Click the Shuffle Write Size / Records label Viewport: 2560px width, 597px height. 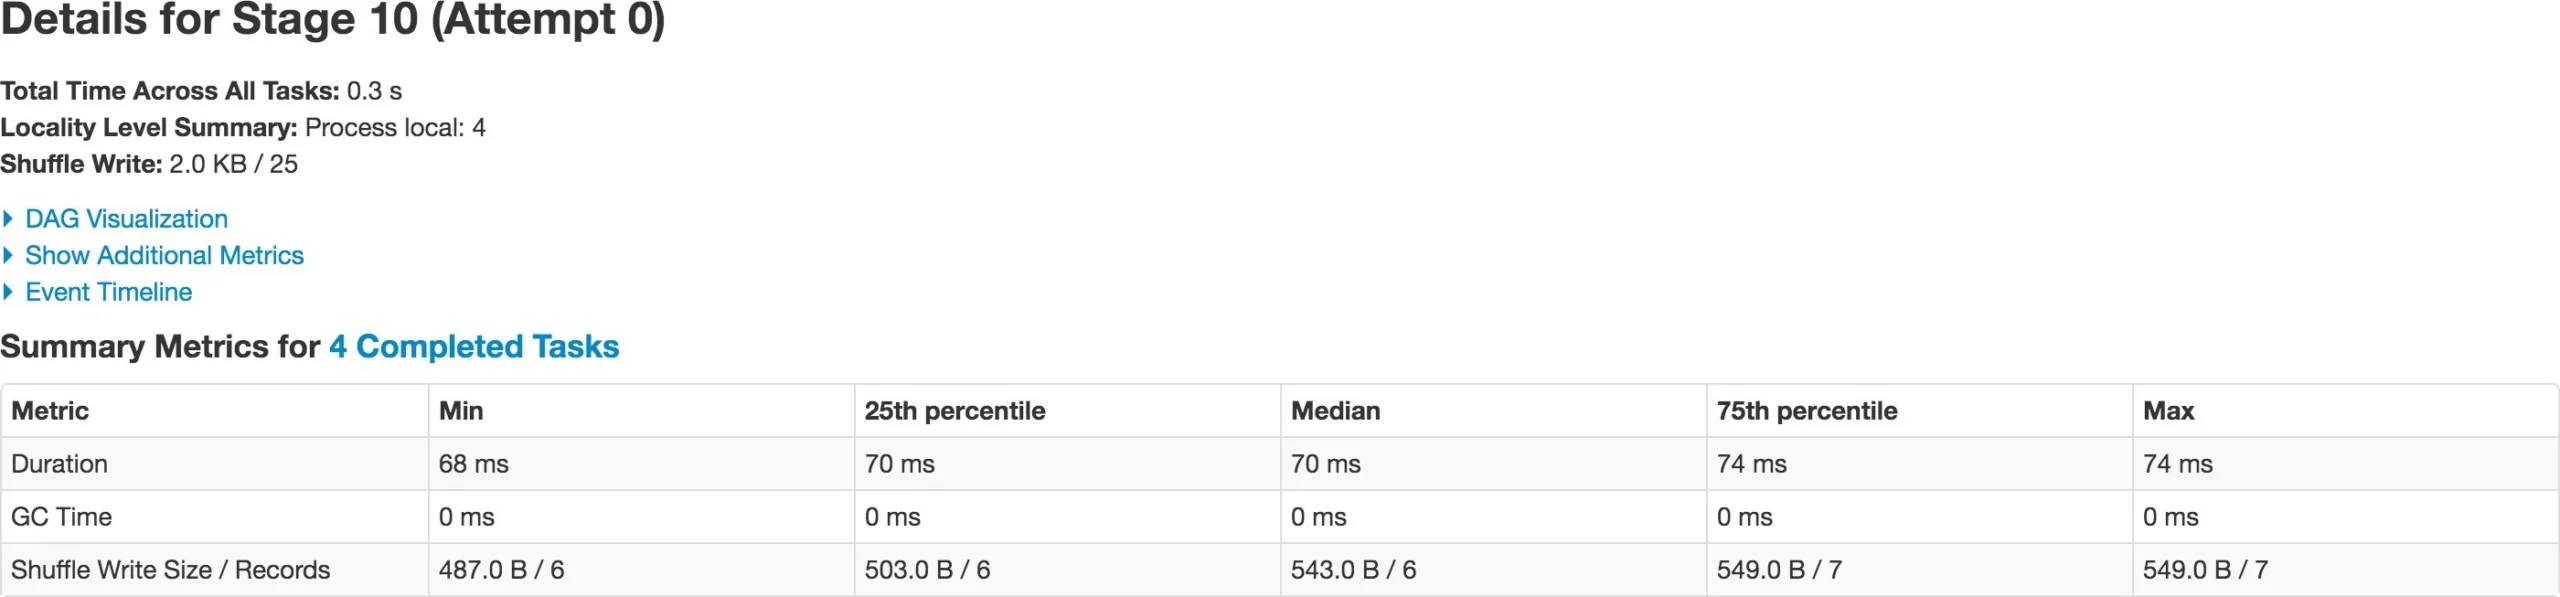170,570
